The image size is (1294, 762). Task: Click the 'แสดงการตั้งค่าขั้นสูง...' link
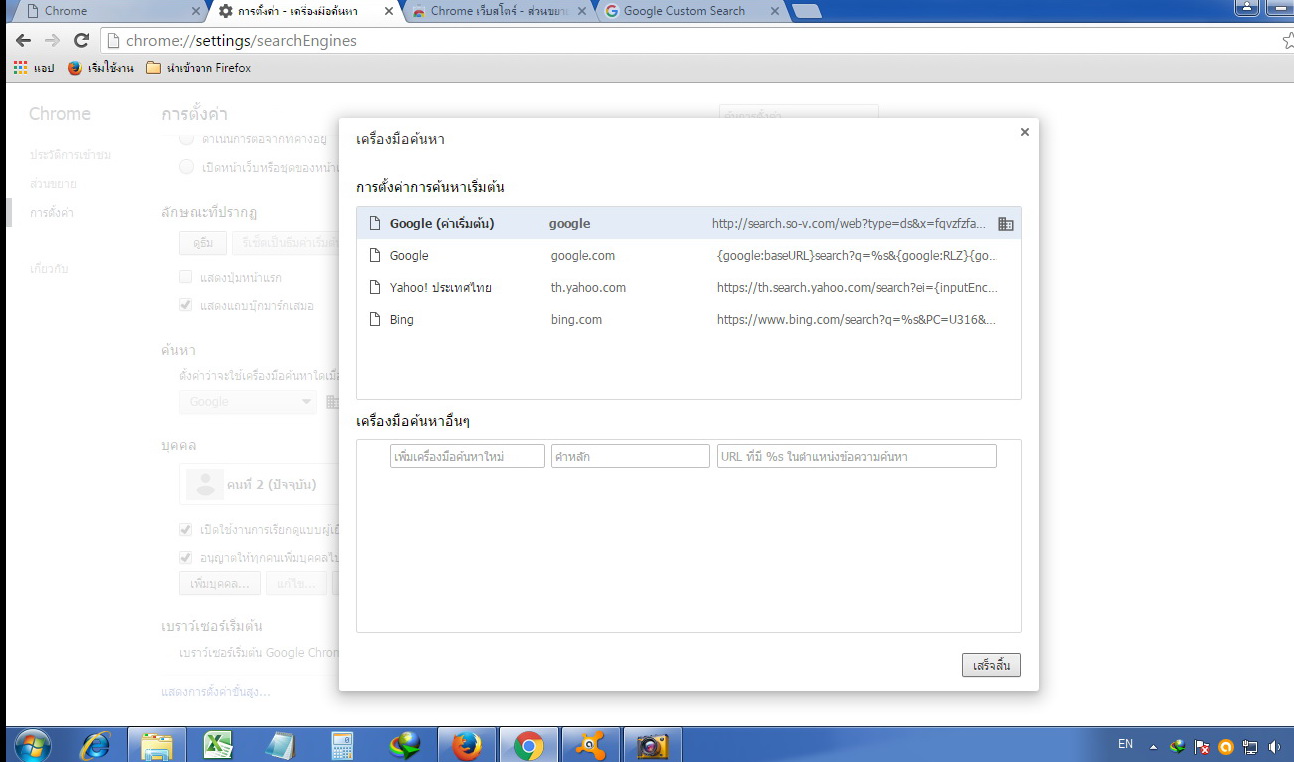click(x=216, y=691)
